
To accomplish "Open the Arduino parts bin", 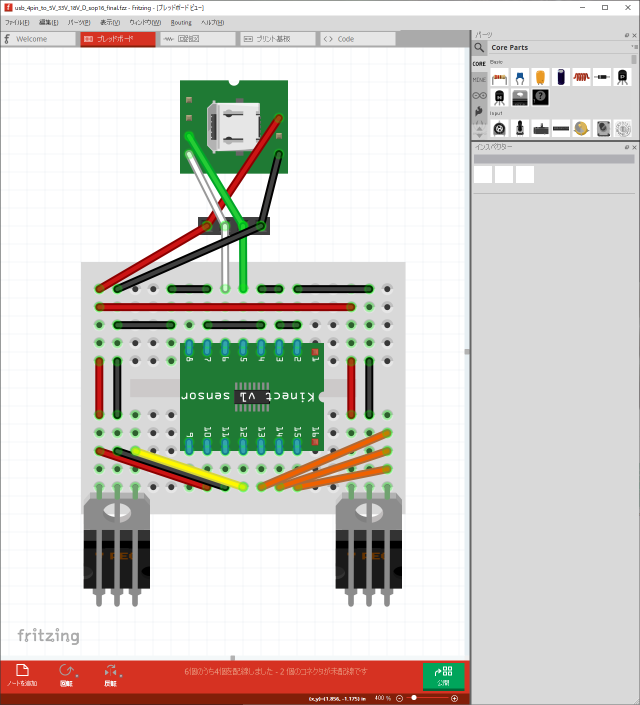I will point(479,95).
